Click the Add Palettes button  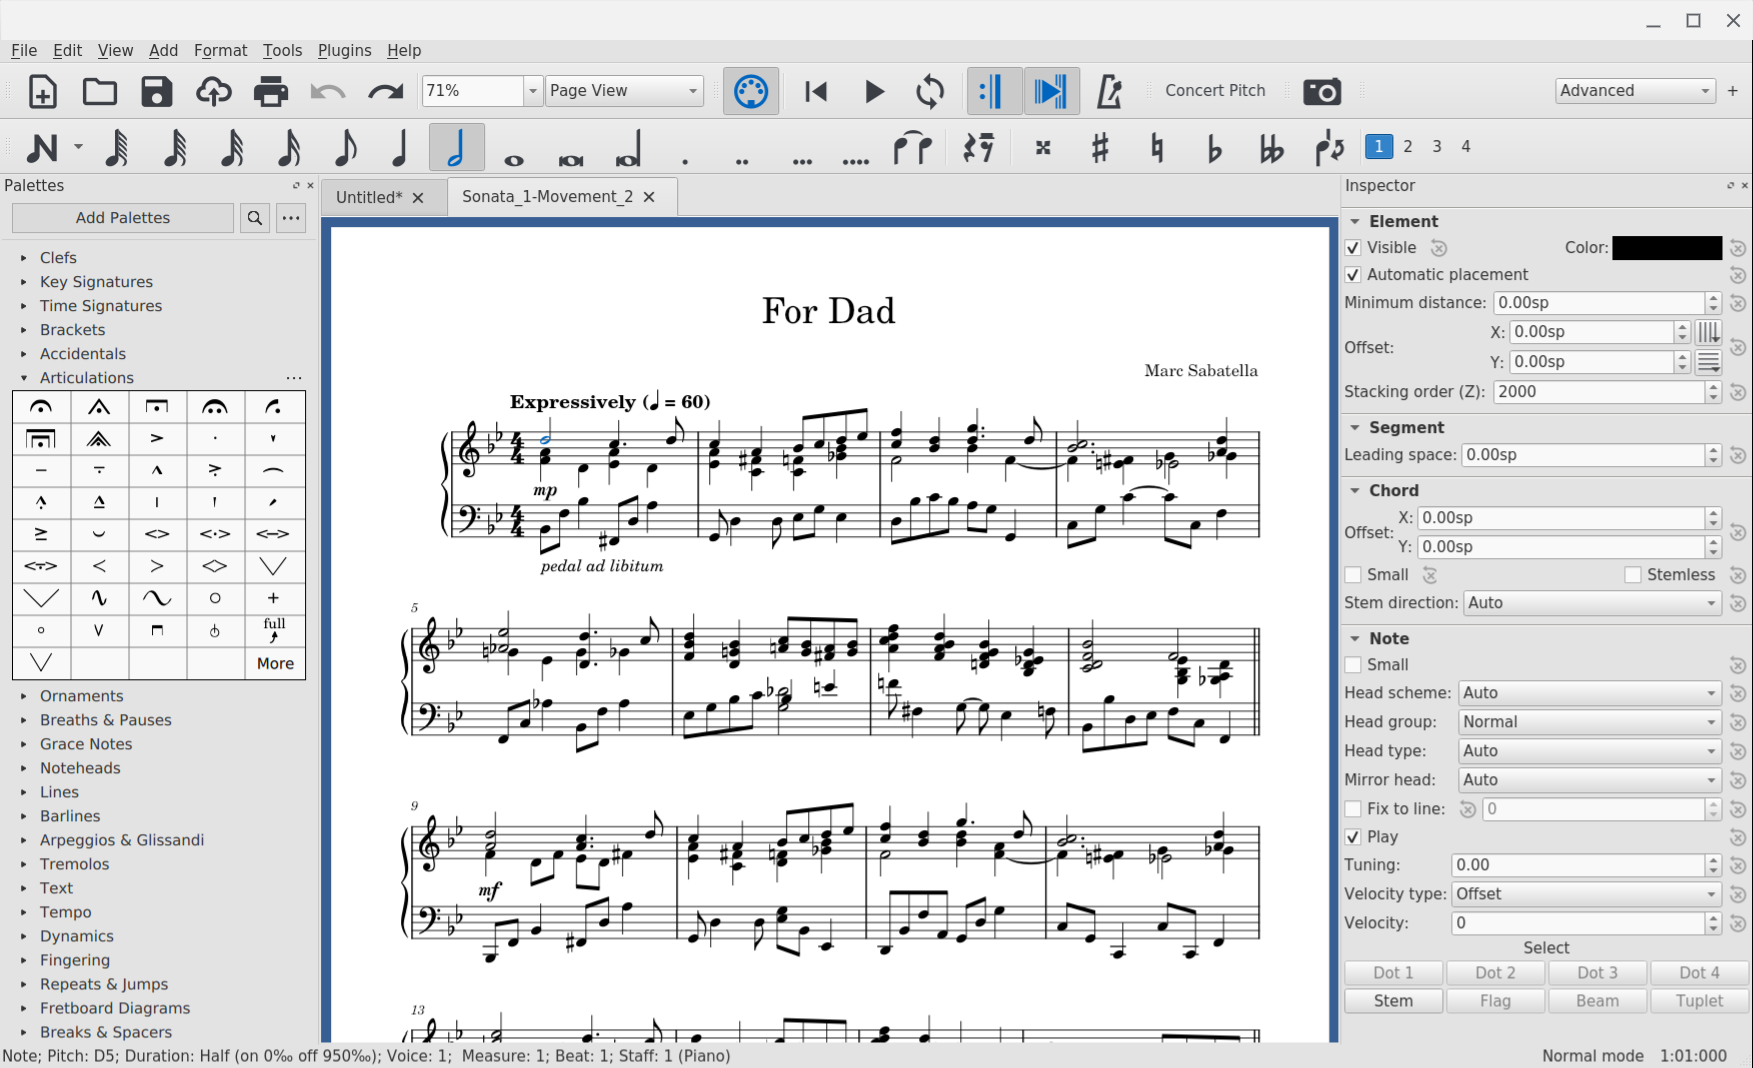click(x=123, y=218)
